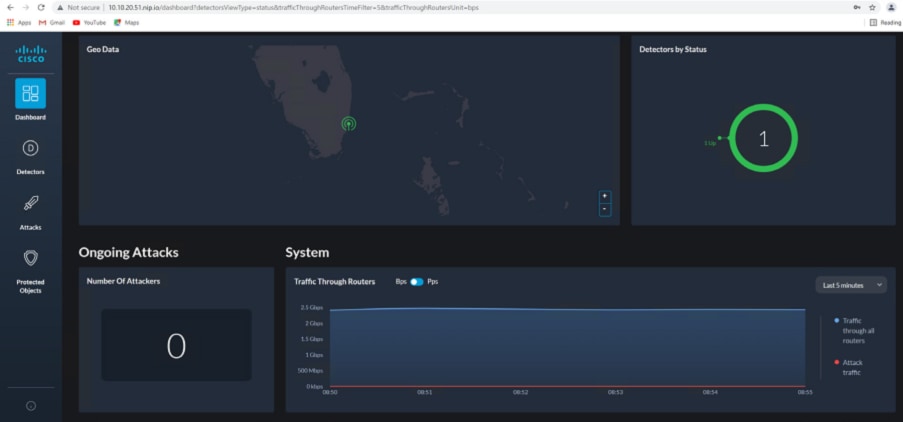Click the 'System' heading

pyautogui.click(x=308, y=253)
